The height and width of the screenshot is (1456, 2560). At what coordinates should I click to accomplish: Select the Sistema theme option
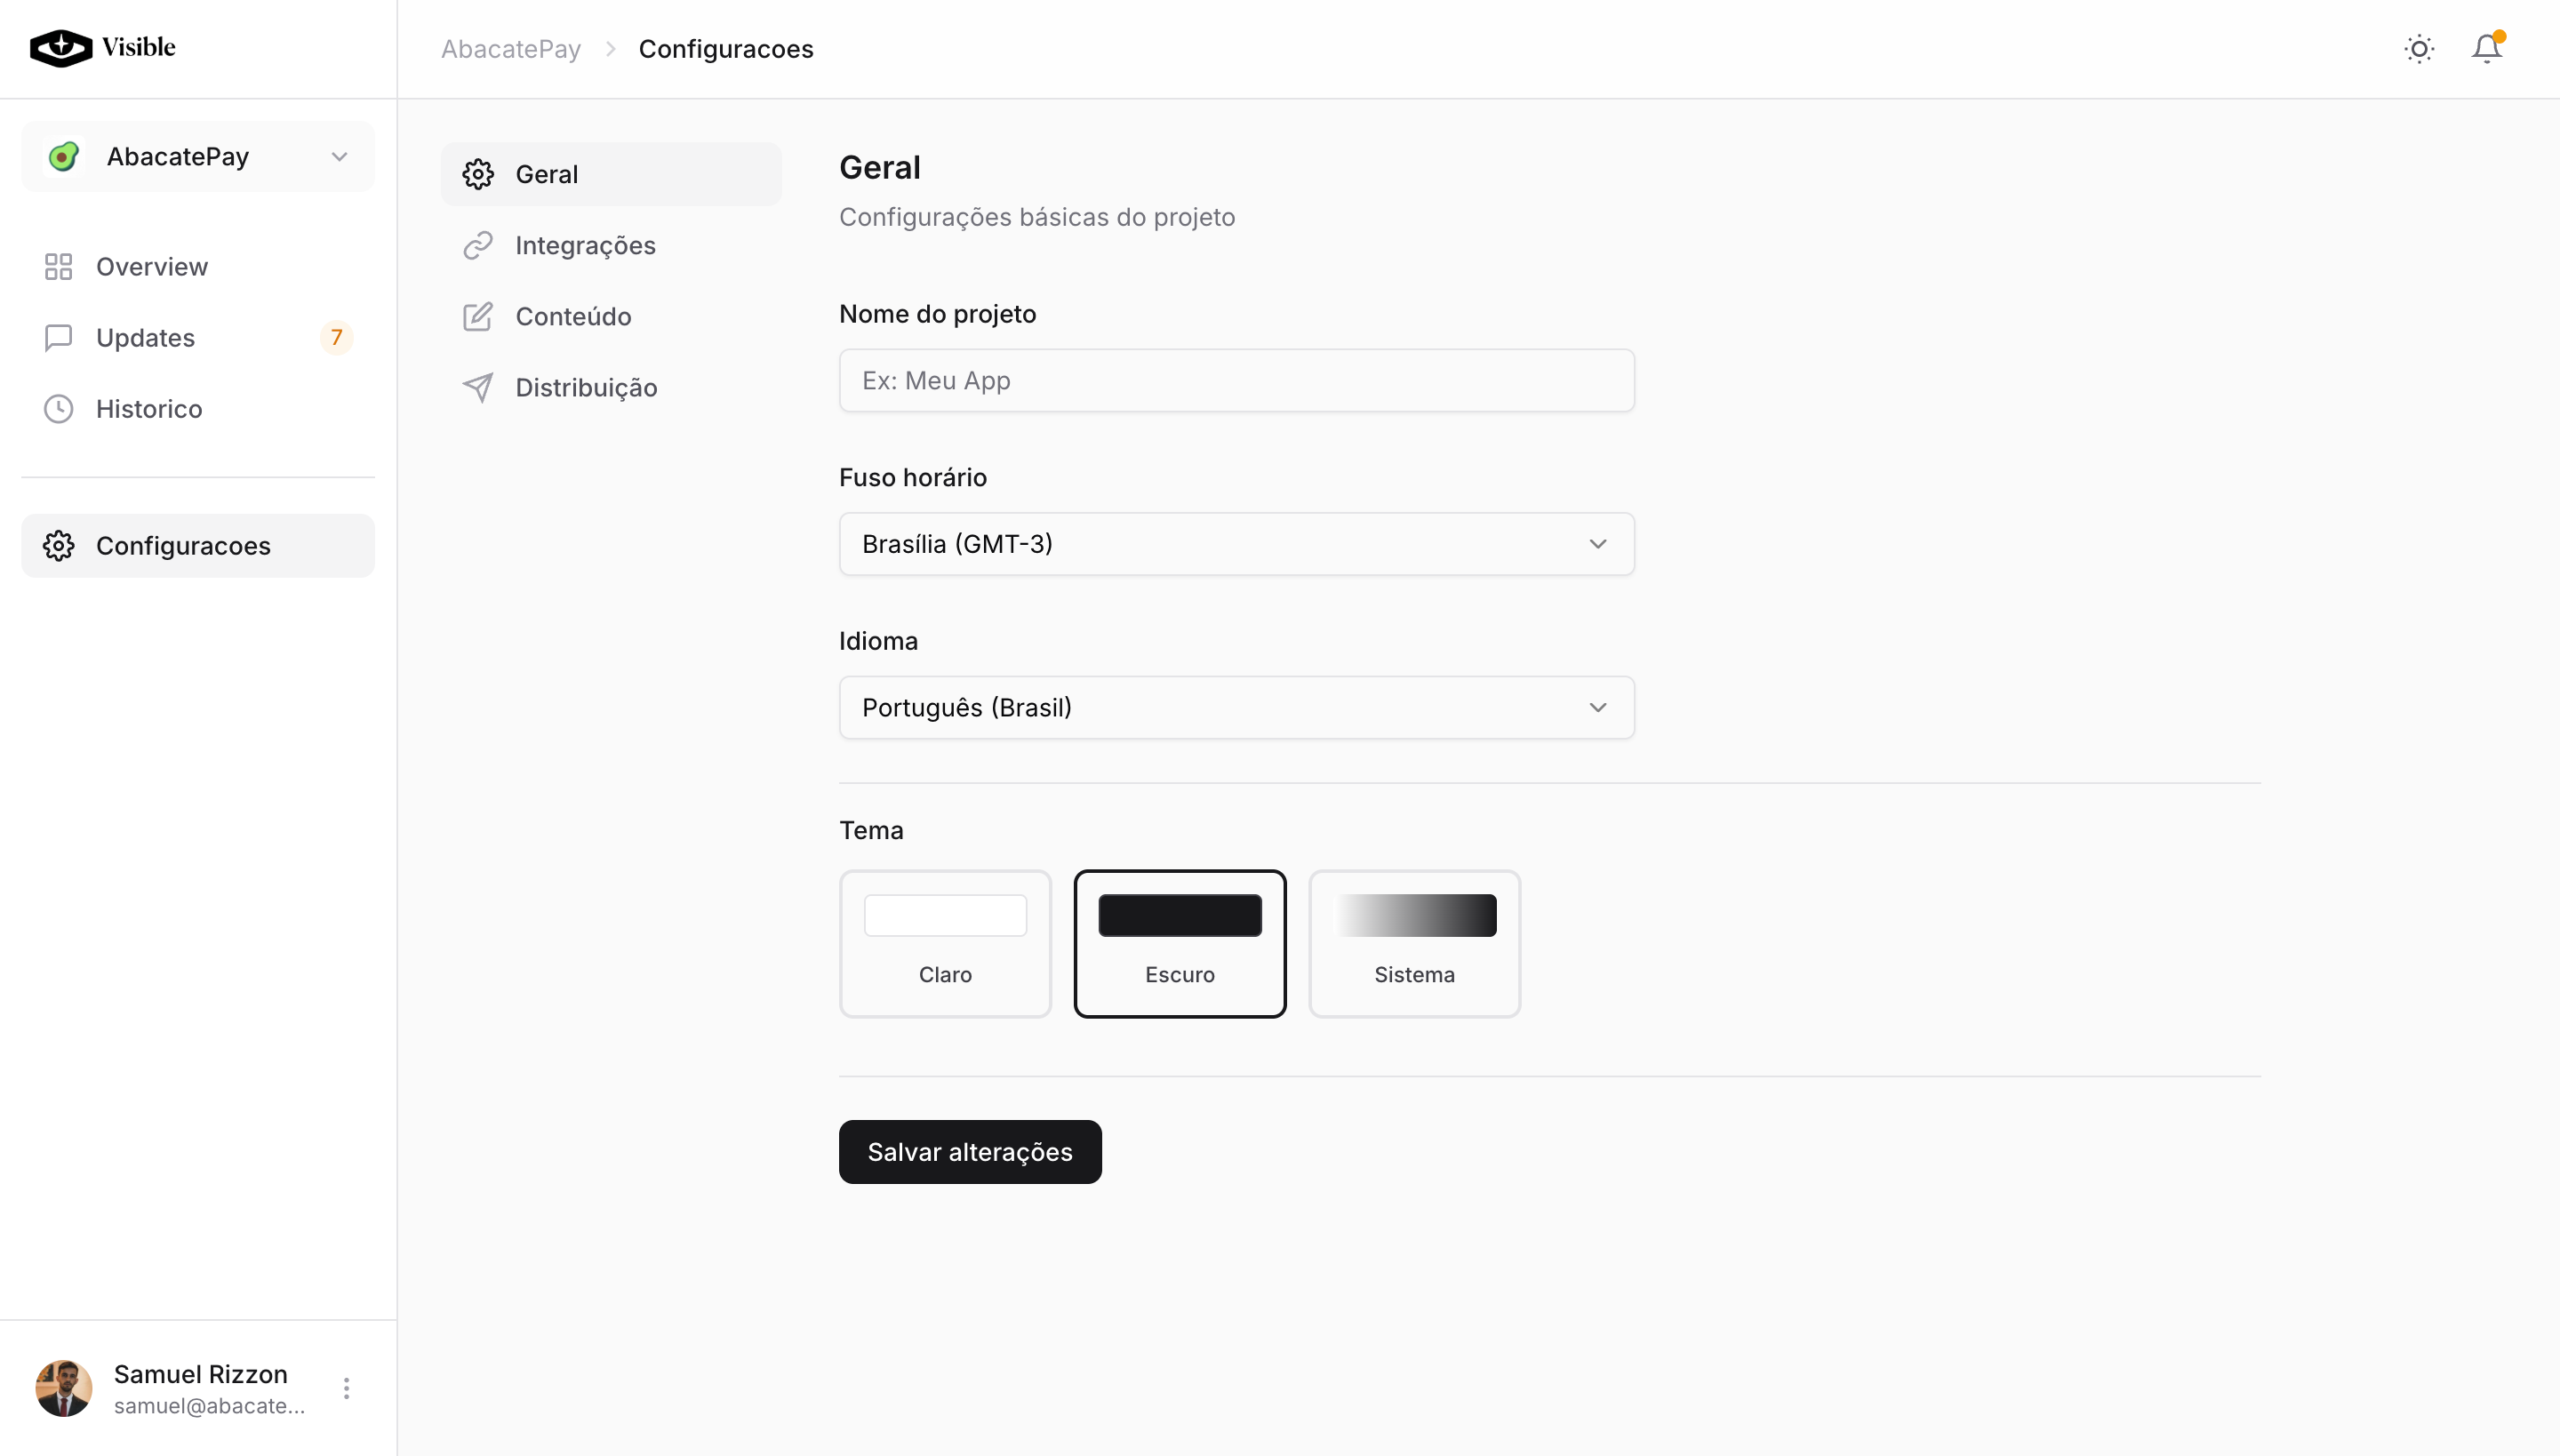[x=1414, y=943]
